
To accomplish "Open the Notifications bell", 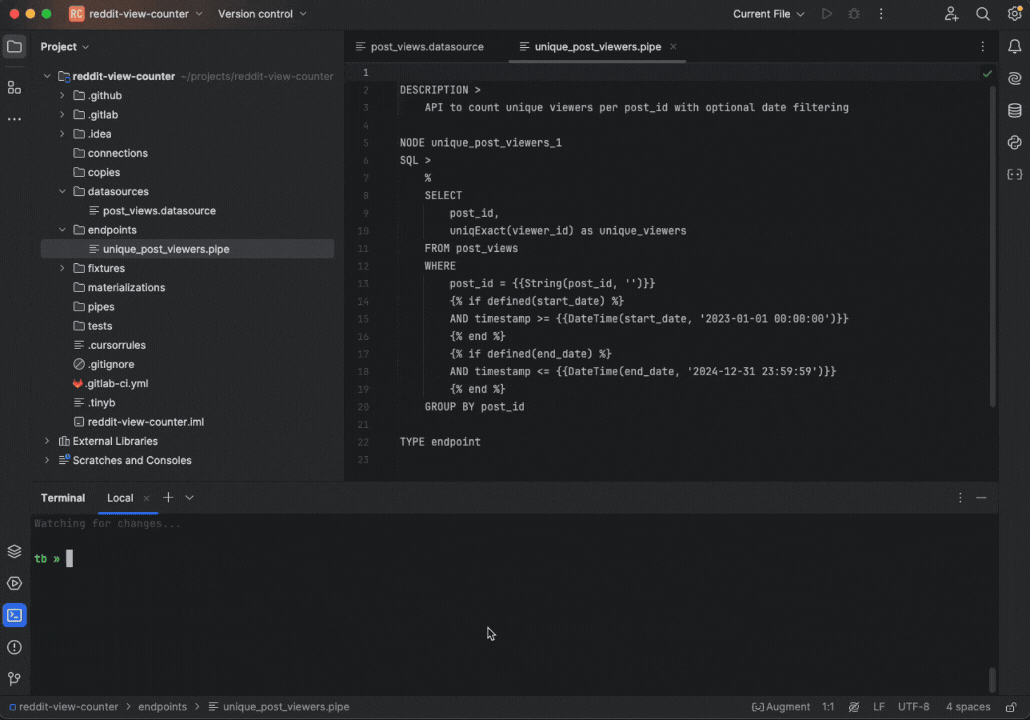I will click(x=1014, y=47).
